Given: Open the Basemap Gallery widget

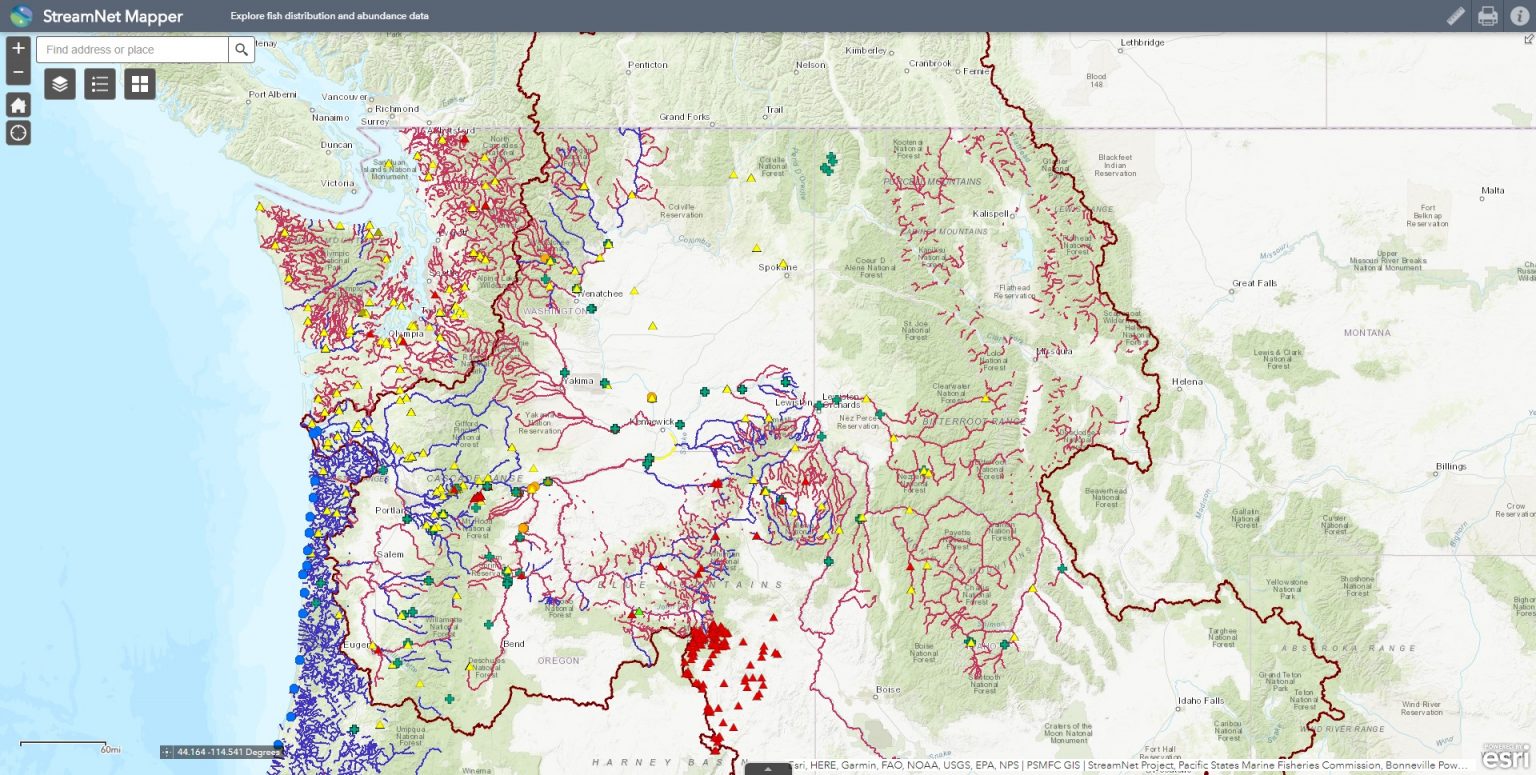Looking at the screenshot, I should tap(140, 84).
